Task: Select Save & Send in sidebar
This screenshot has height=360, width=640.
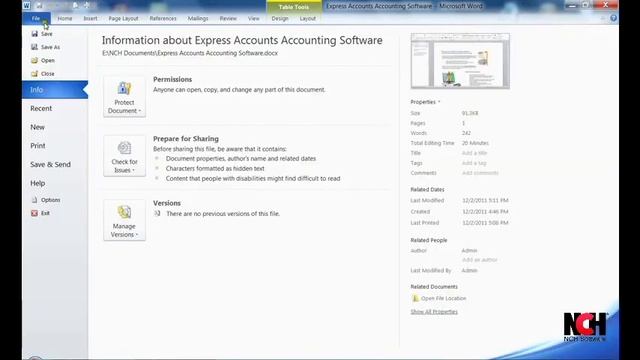Action: (50, 164)
